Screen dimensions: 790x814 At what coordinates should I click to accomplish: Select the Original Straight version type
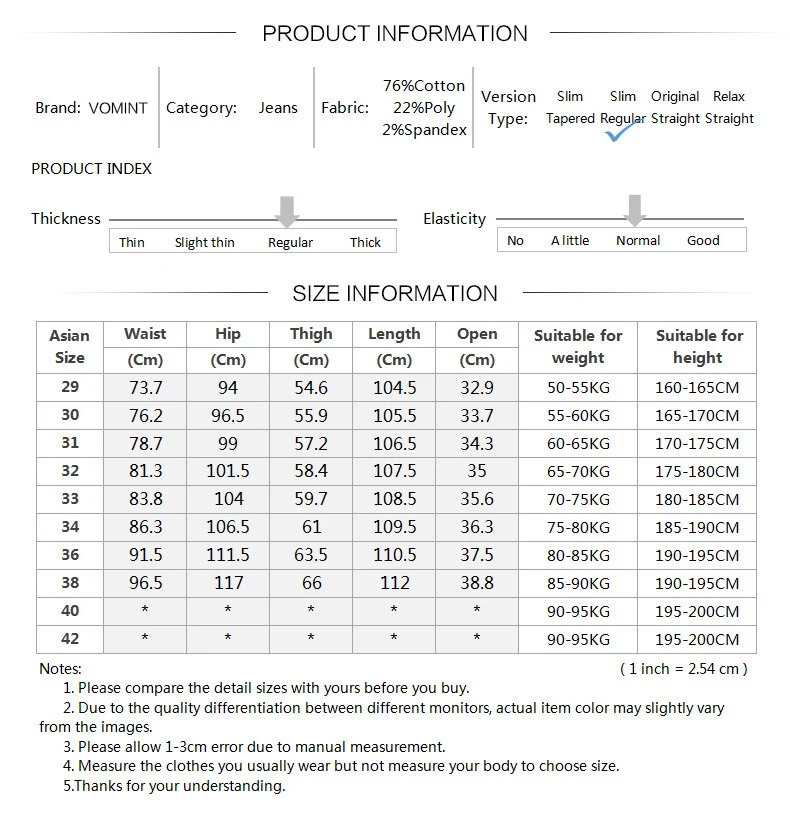tap(675, 107)
